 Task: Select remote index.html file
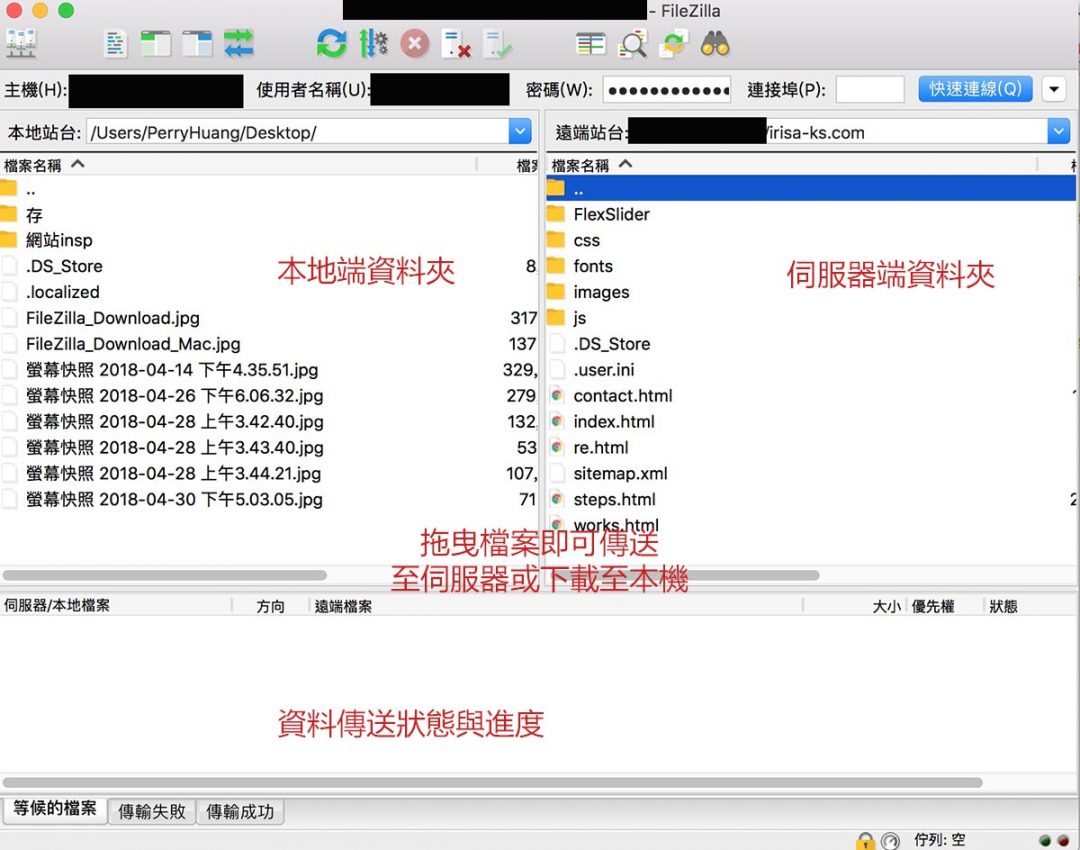(811, 422)
